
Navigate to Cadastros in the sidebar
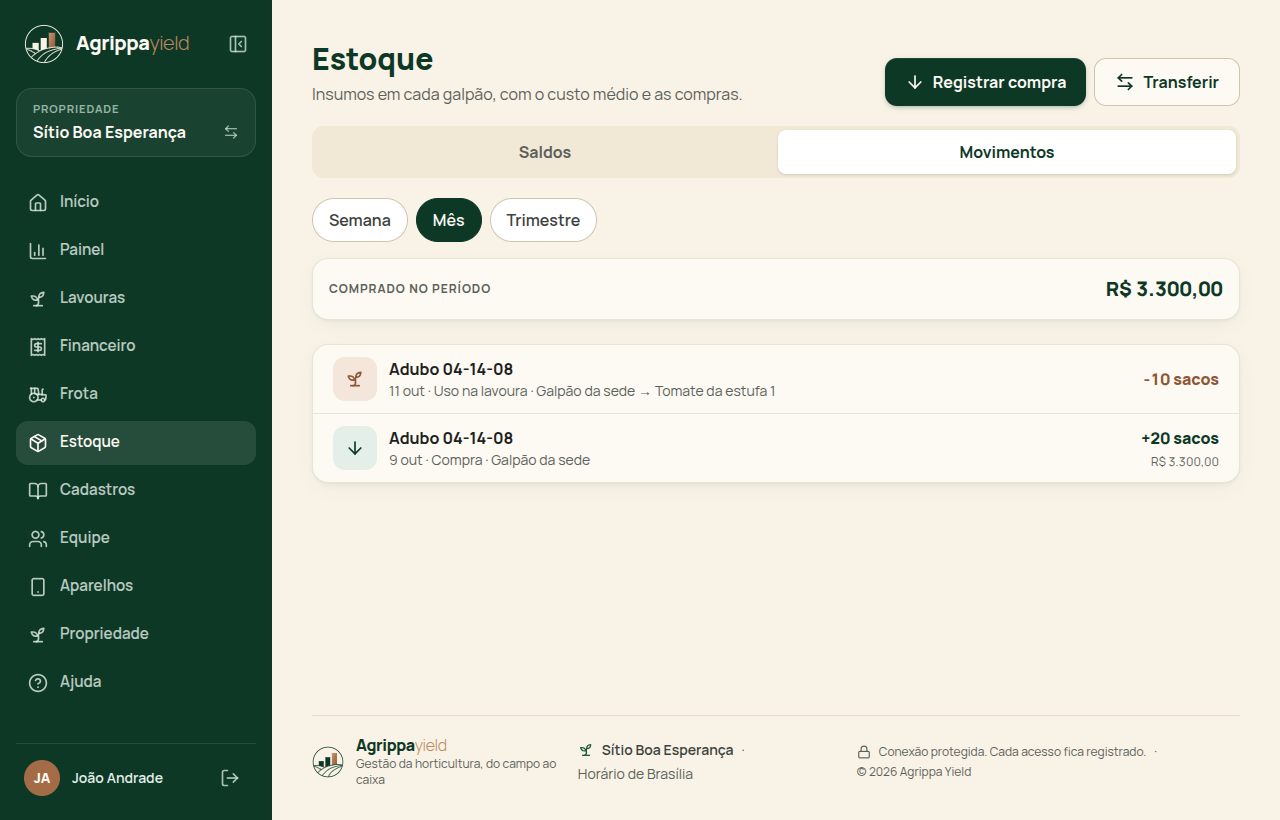[136, 490]
